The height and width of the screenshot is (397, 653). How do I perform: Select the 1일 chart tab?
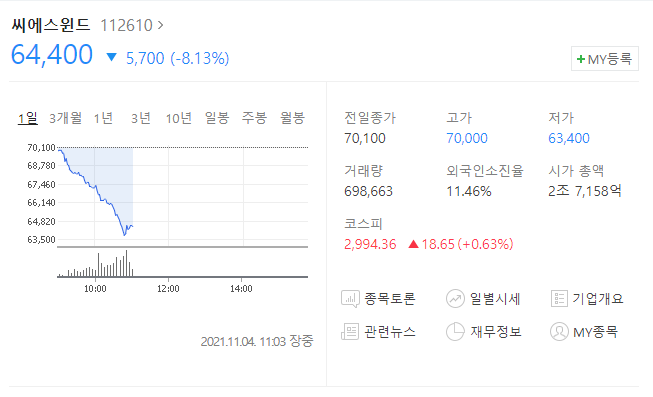(x=27, y=118)
